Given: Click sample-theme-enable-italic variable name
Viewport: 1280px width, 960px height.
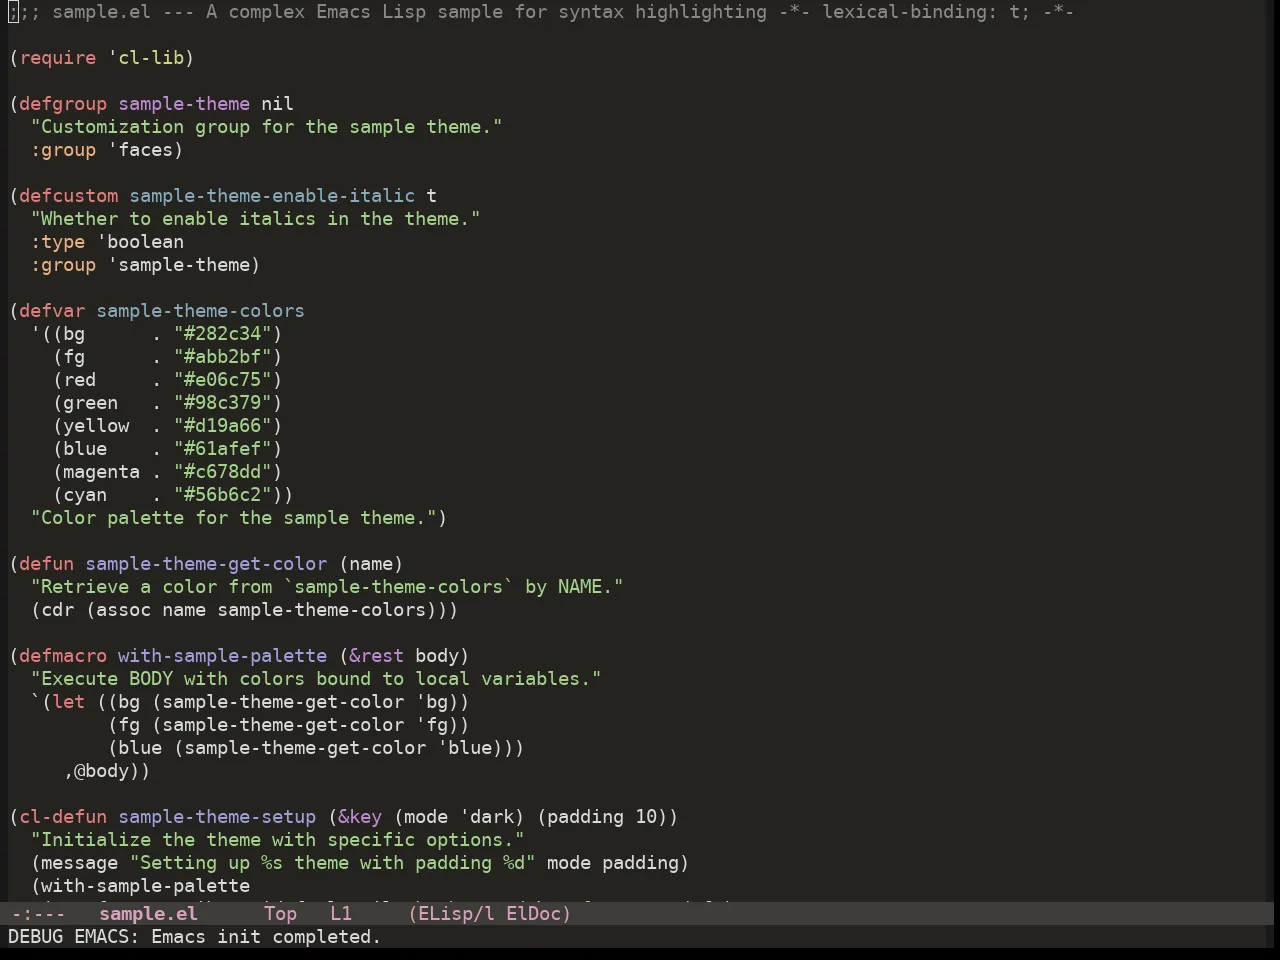Looking at the screenshot, I should [x=272, y=196].
